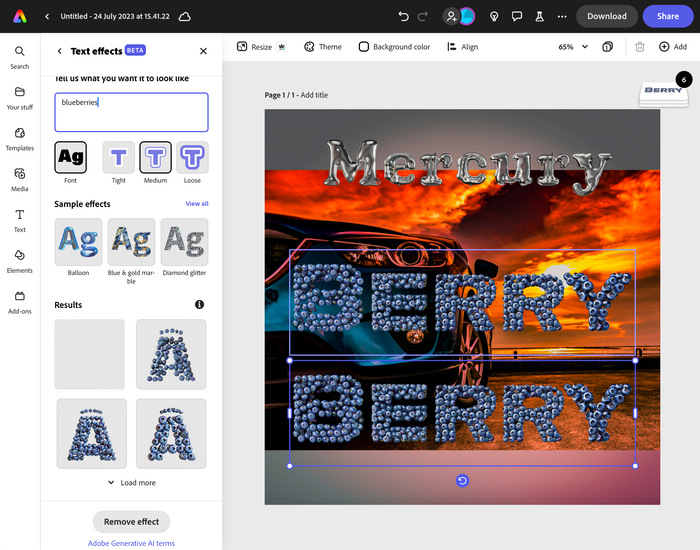
Task: Open the Templates panel
Action: coord(19,138)
